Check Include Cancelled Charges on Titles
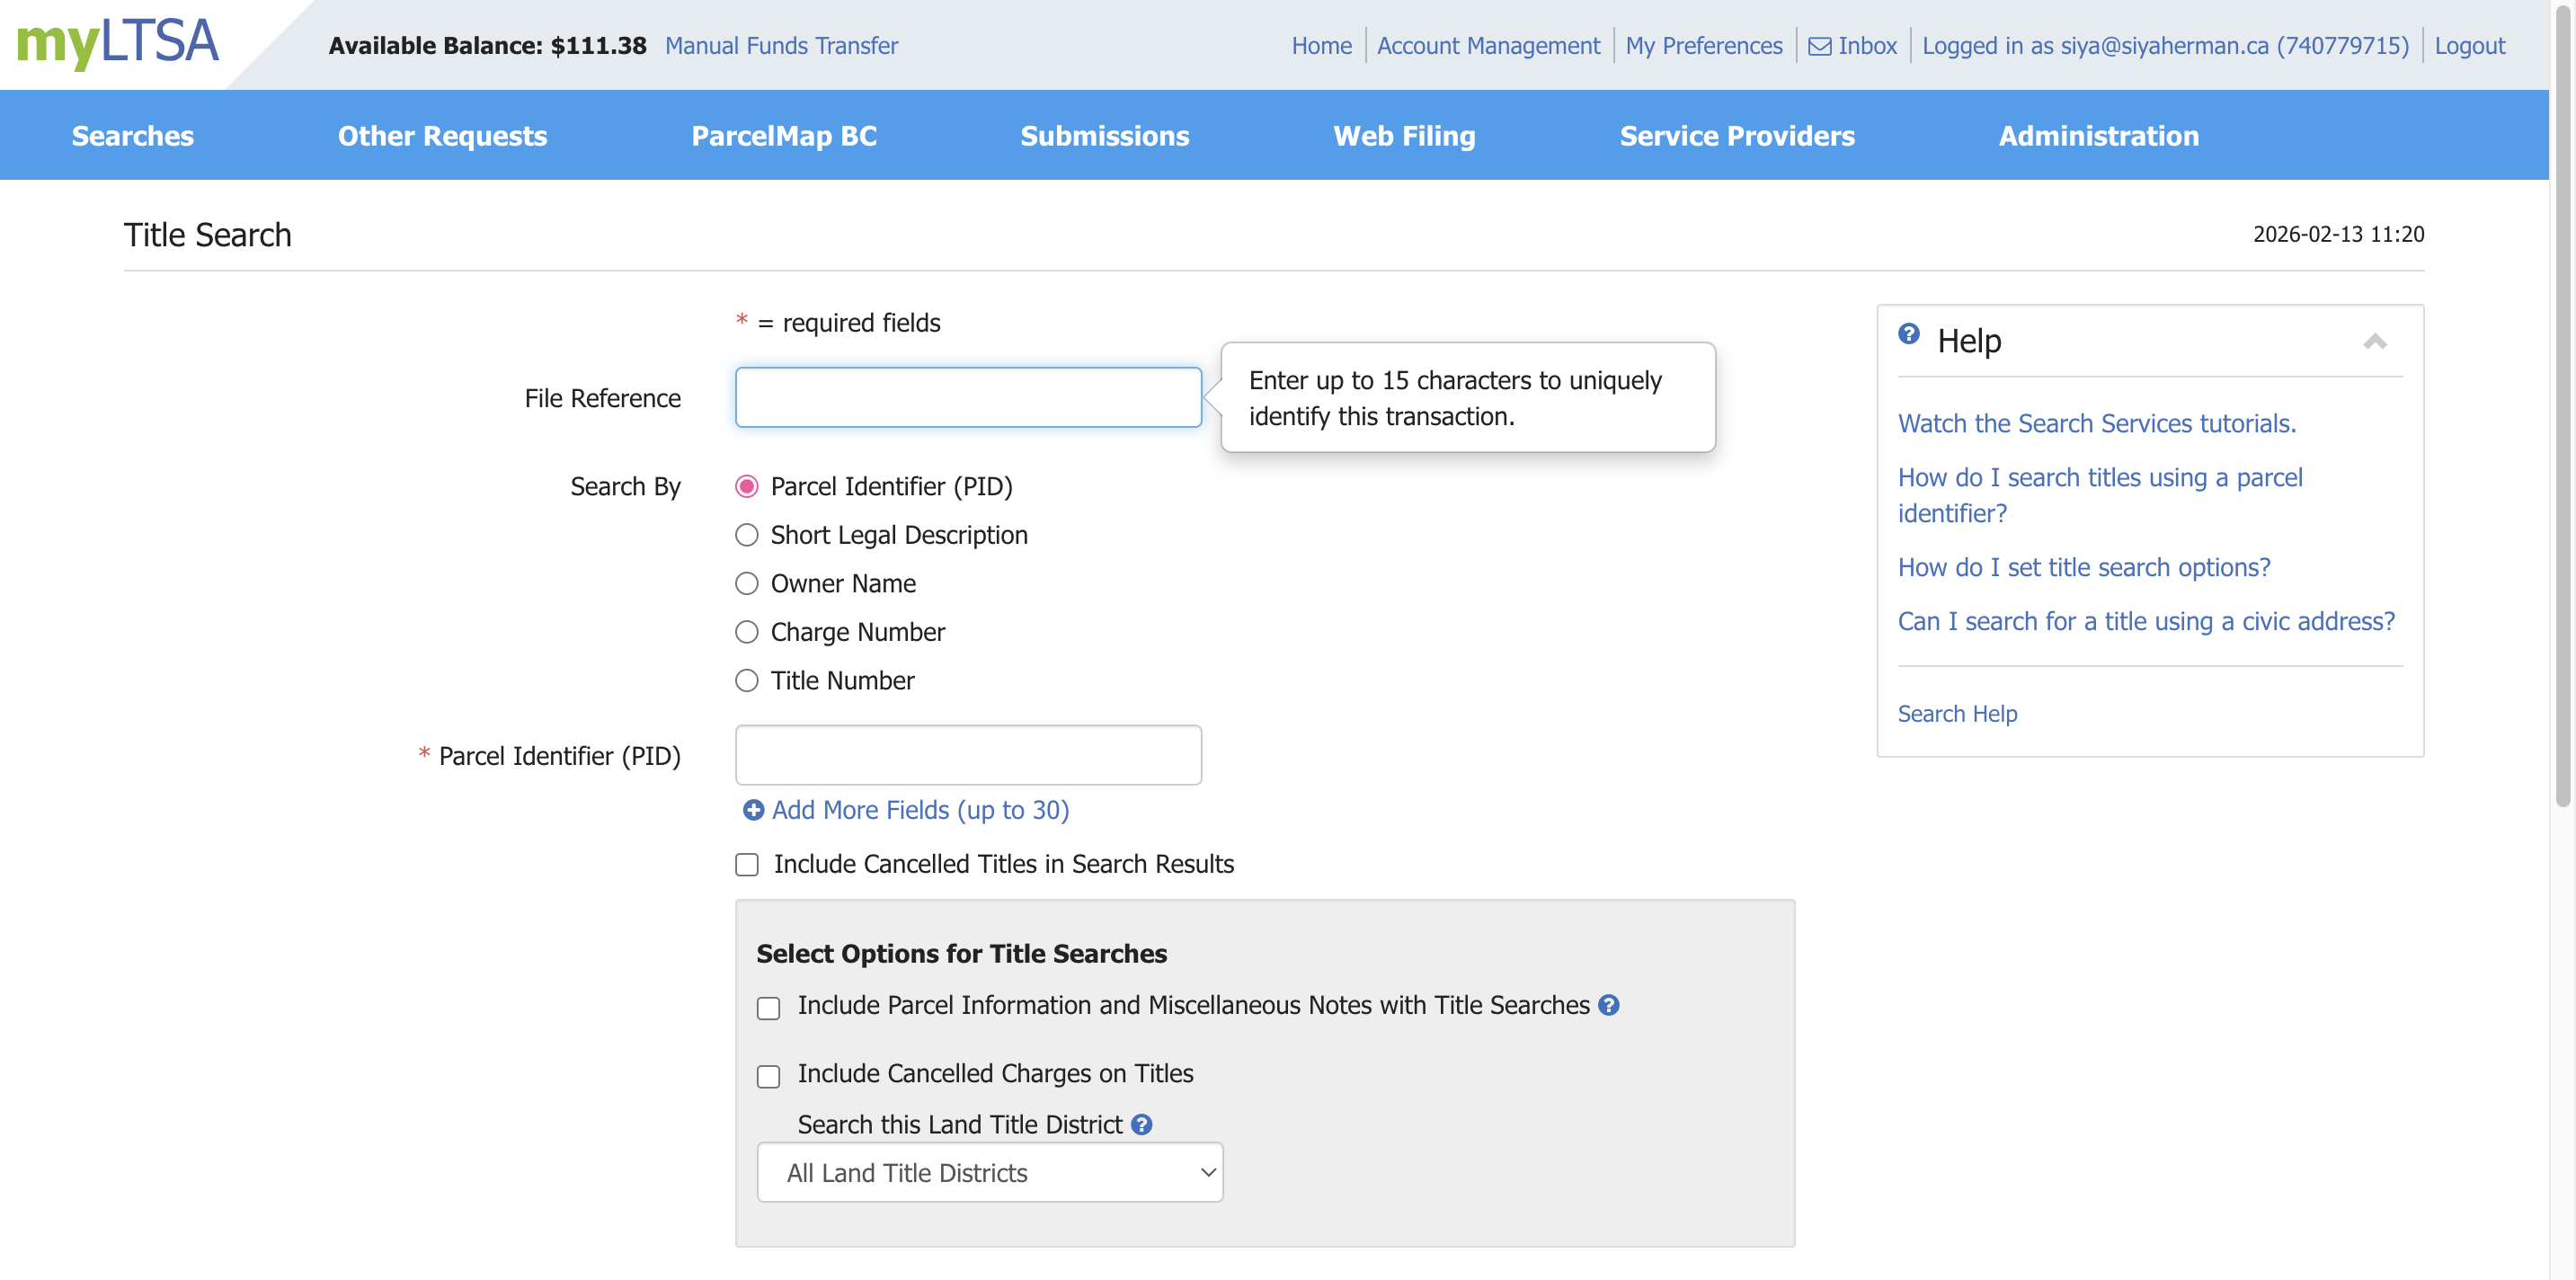The width and height of the screenshot is (2576, 1280). tap(768, 1076)
